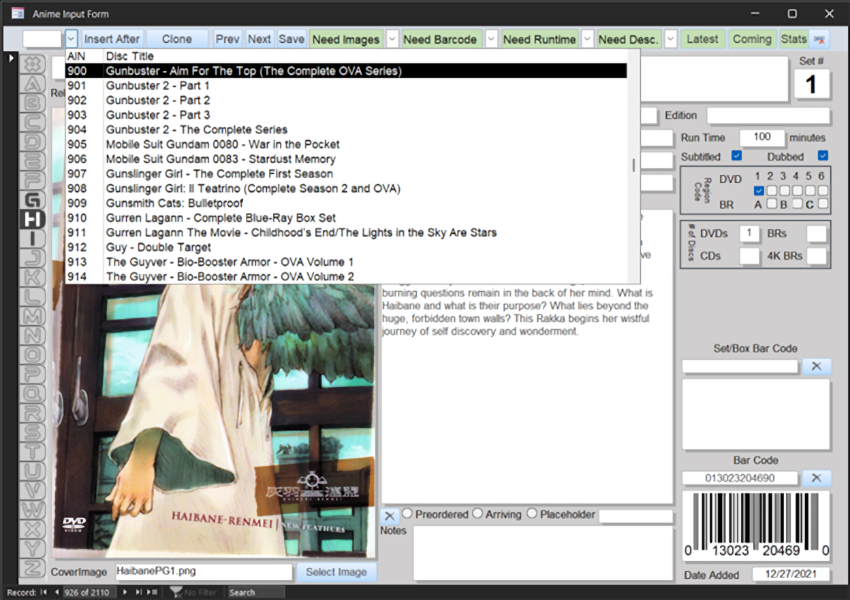This screenshot has height=600, width=850.
Task: Choose Gurren Lagann - Complete Blue-Ray Box Set
Action: 346,218
